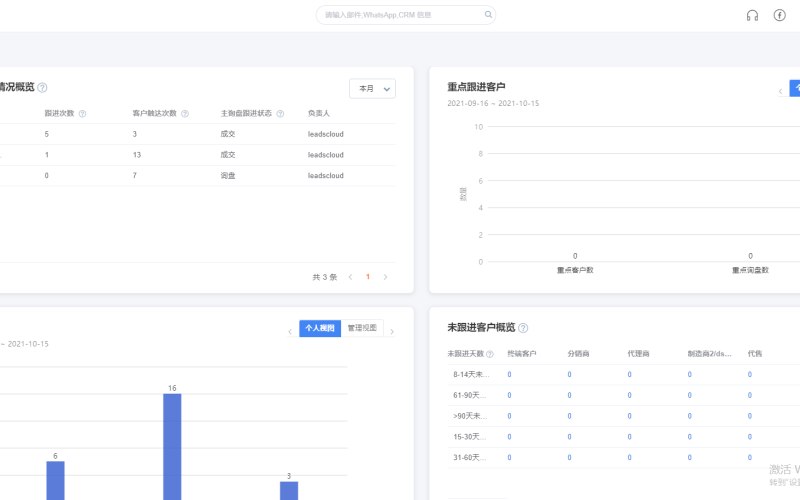Click 制造商2/da... column header

(x=709, y=354)
